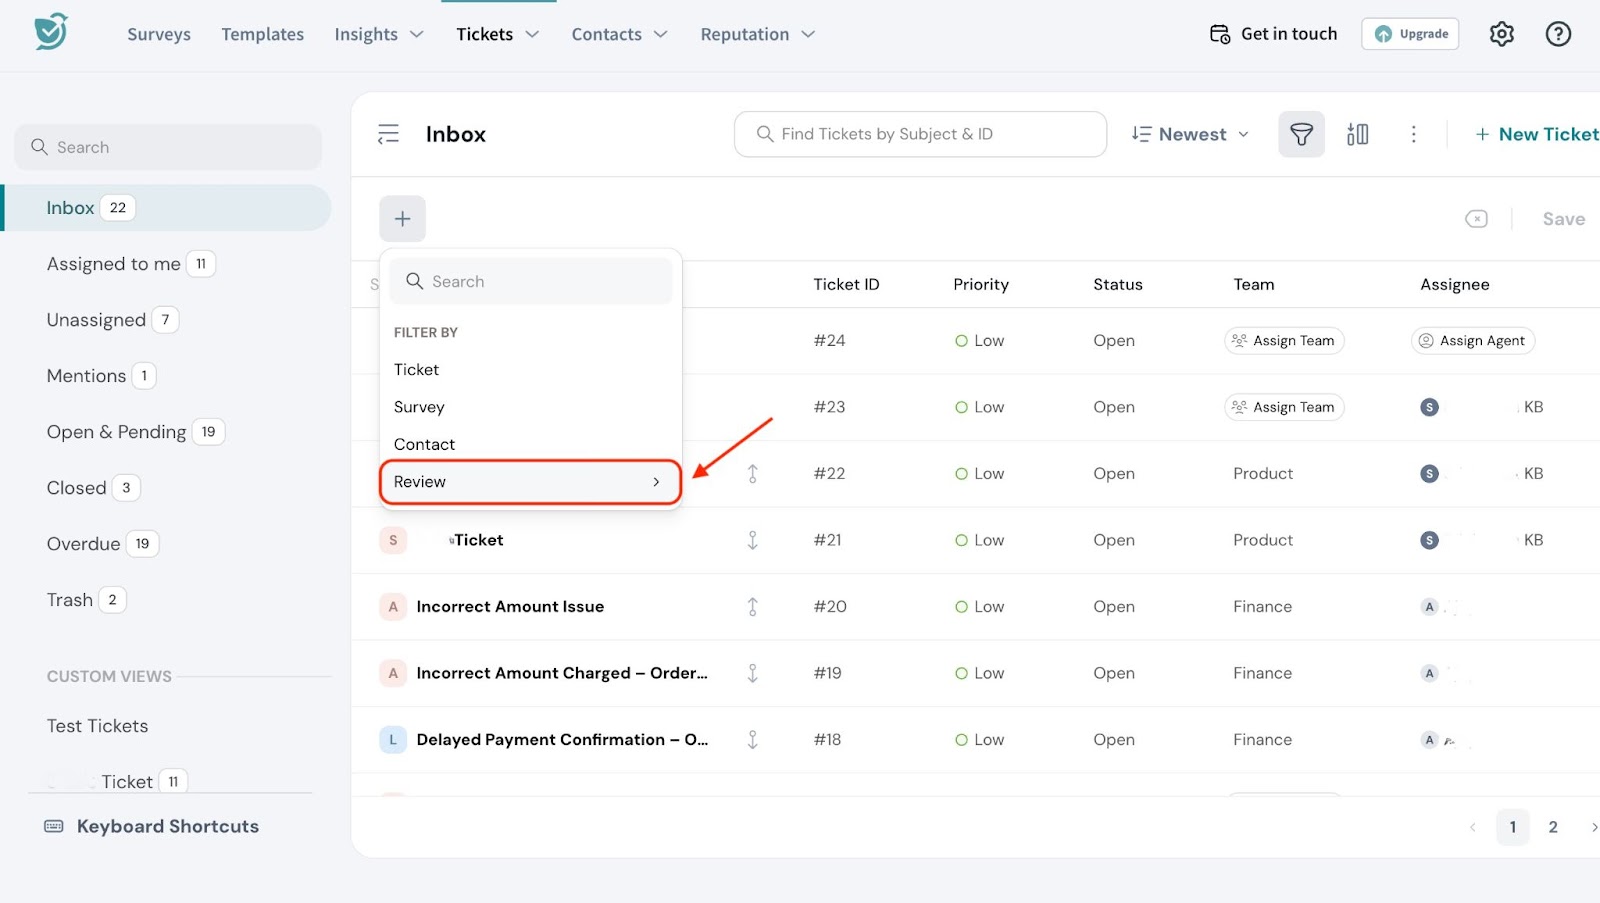This screenshot has width=1600, height=903.
Task: Open the three-dot more options menu
Action: [1413, 134]
